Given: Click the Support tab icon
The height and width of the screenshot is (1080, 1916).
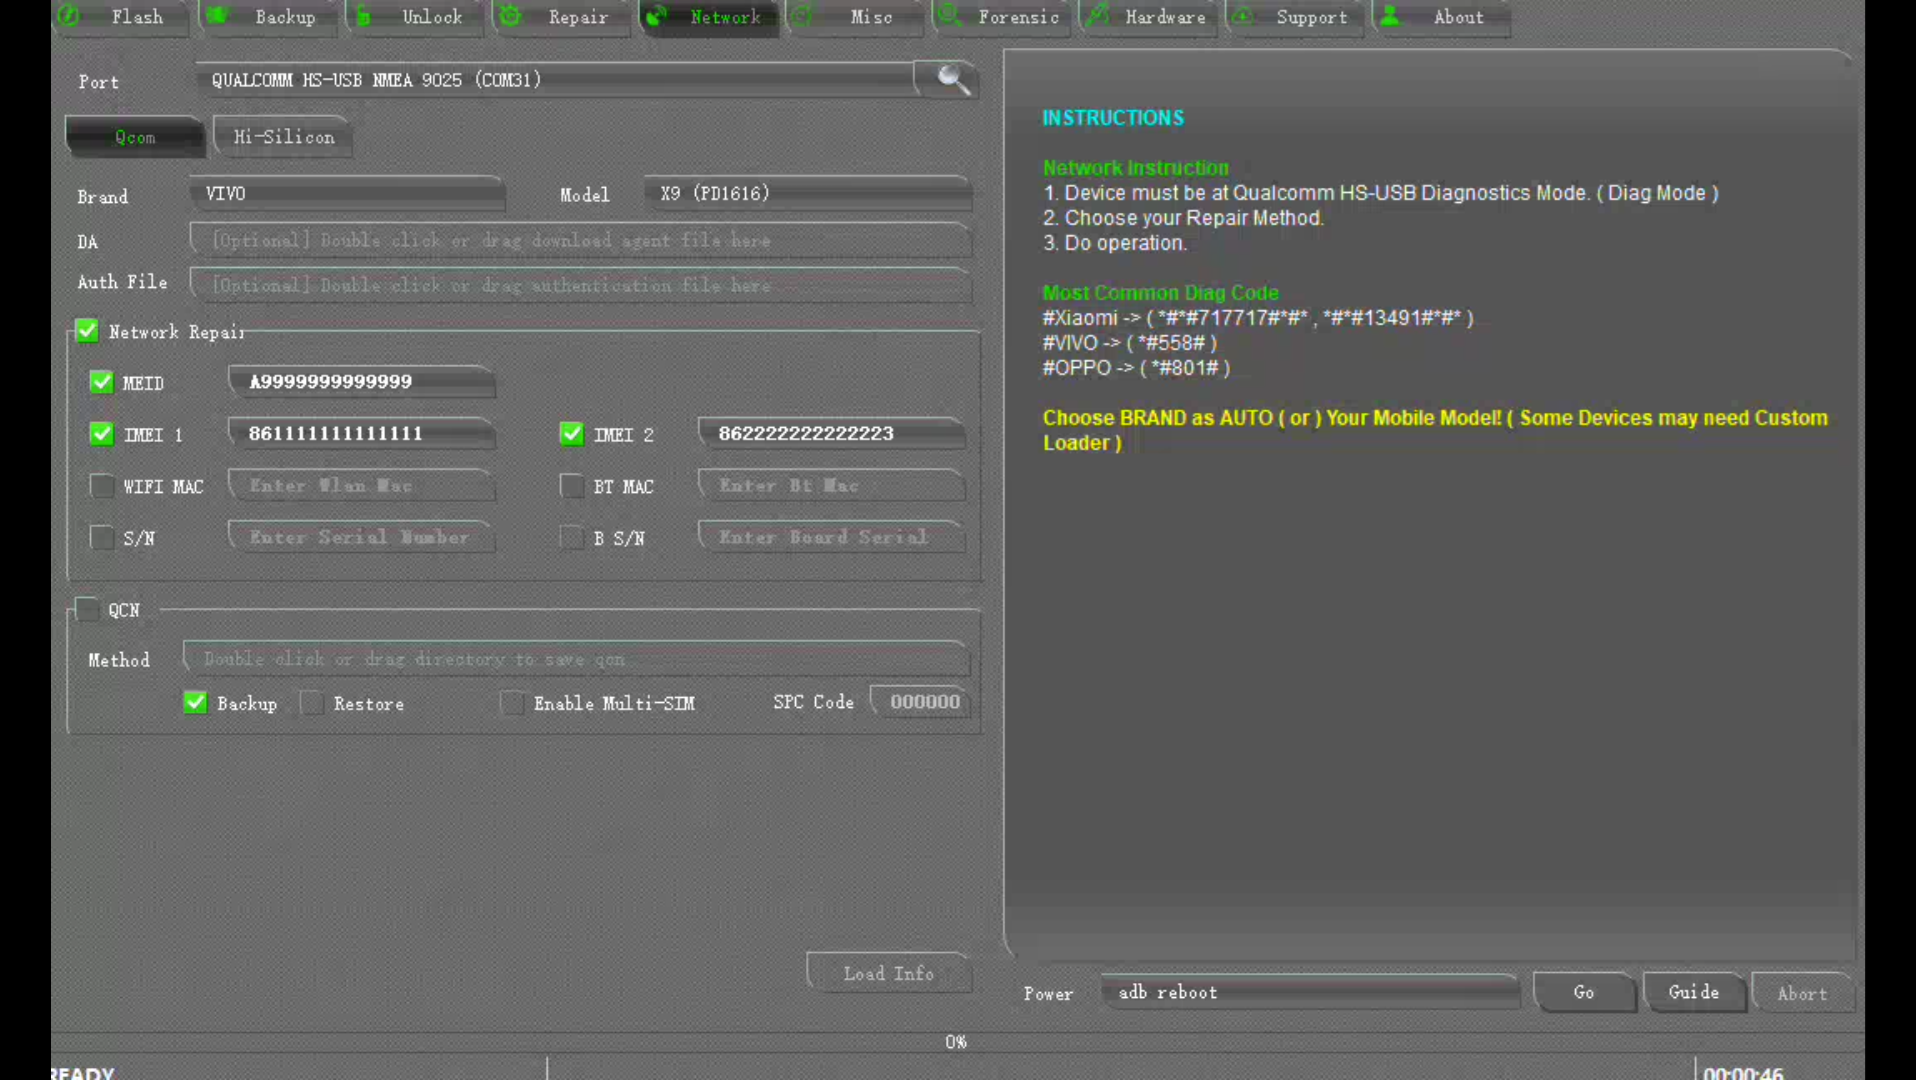Looking at the screenshot, I should coord(1243,16).
